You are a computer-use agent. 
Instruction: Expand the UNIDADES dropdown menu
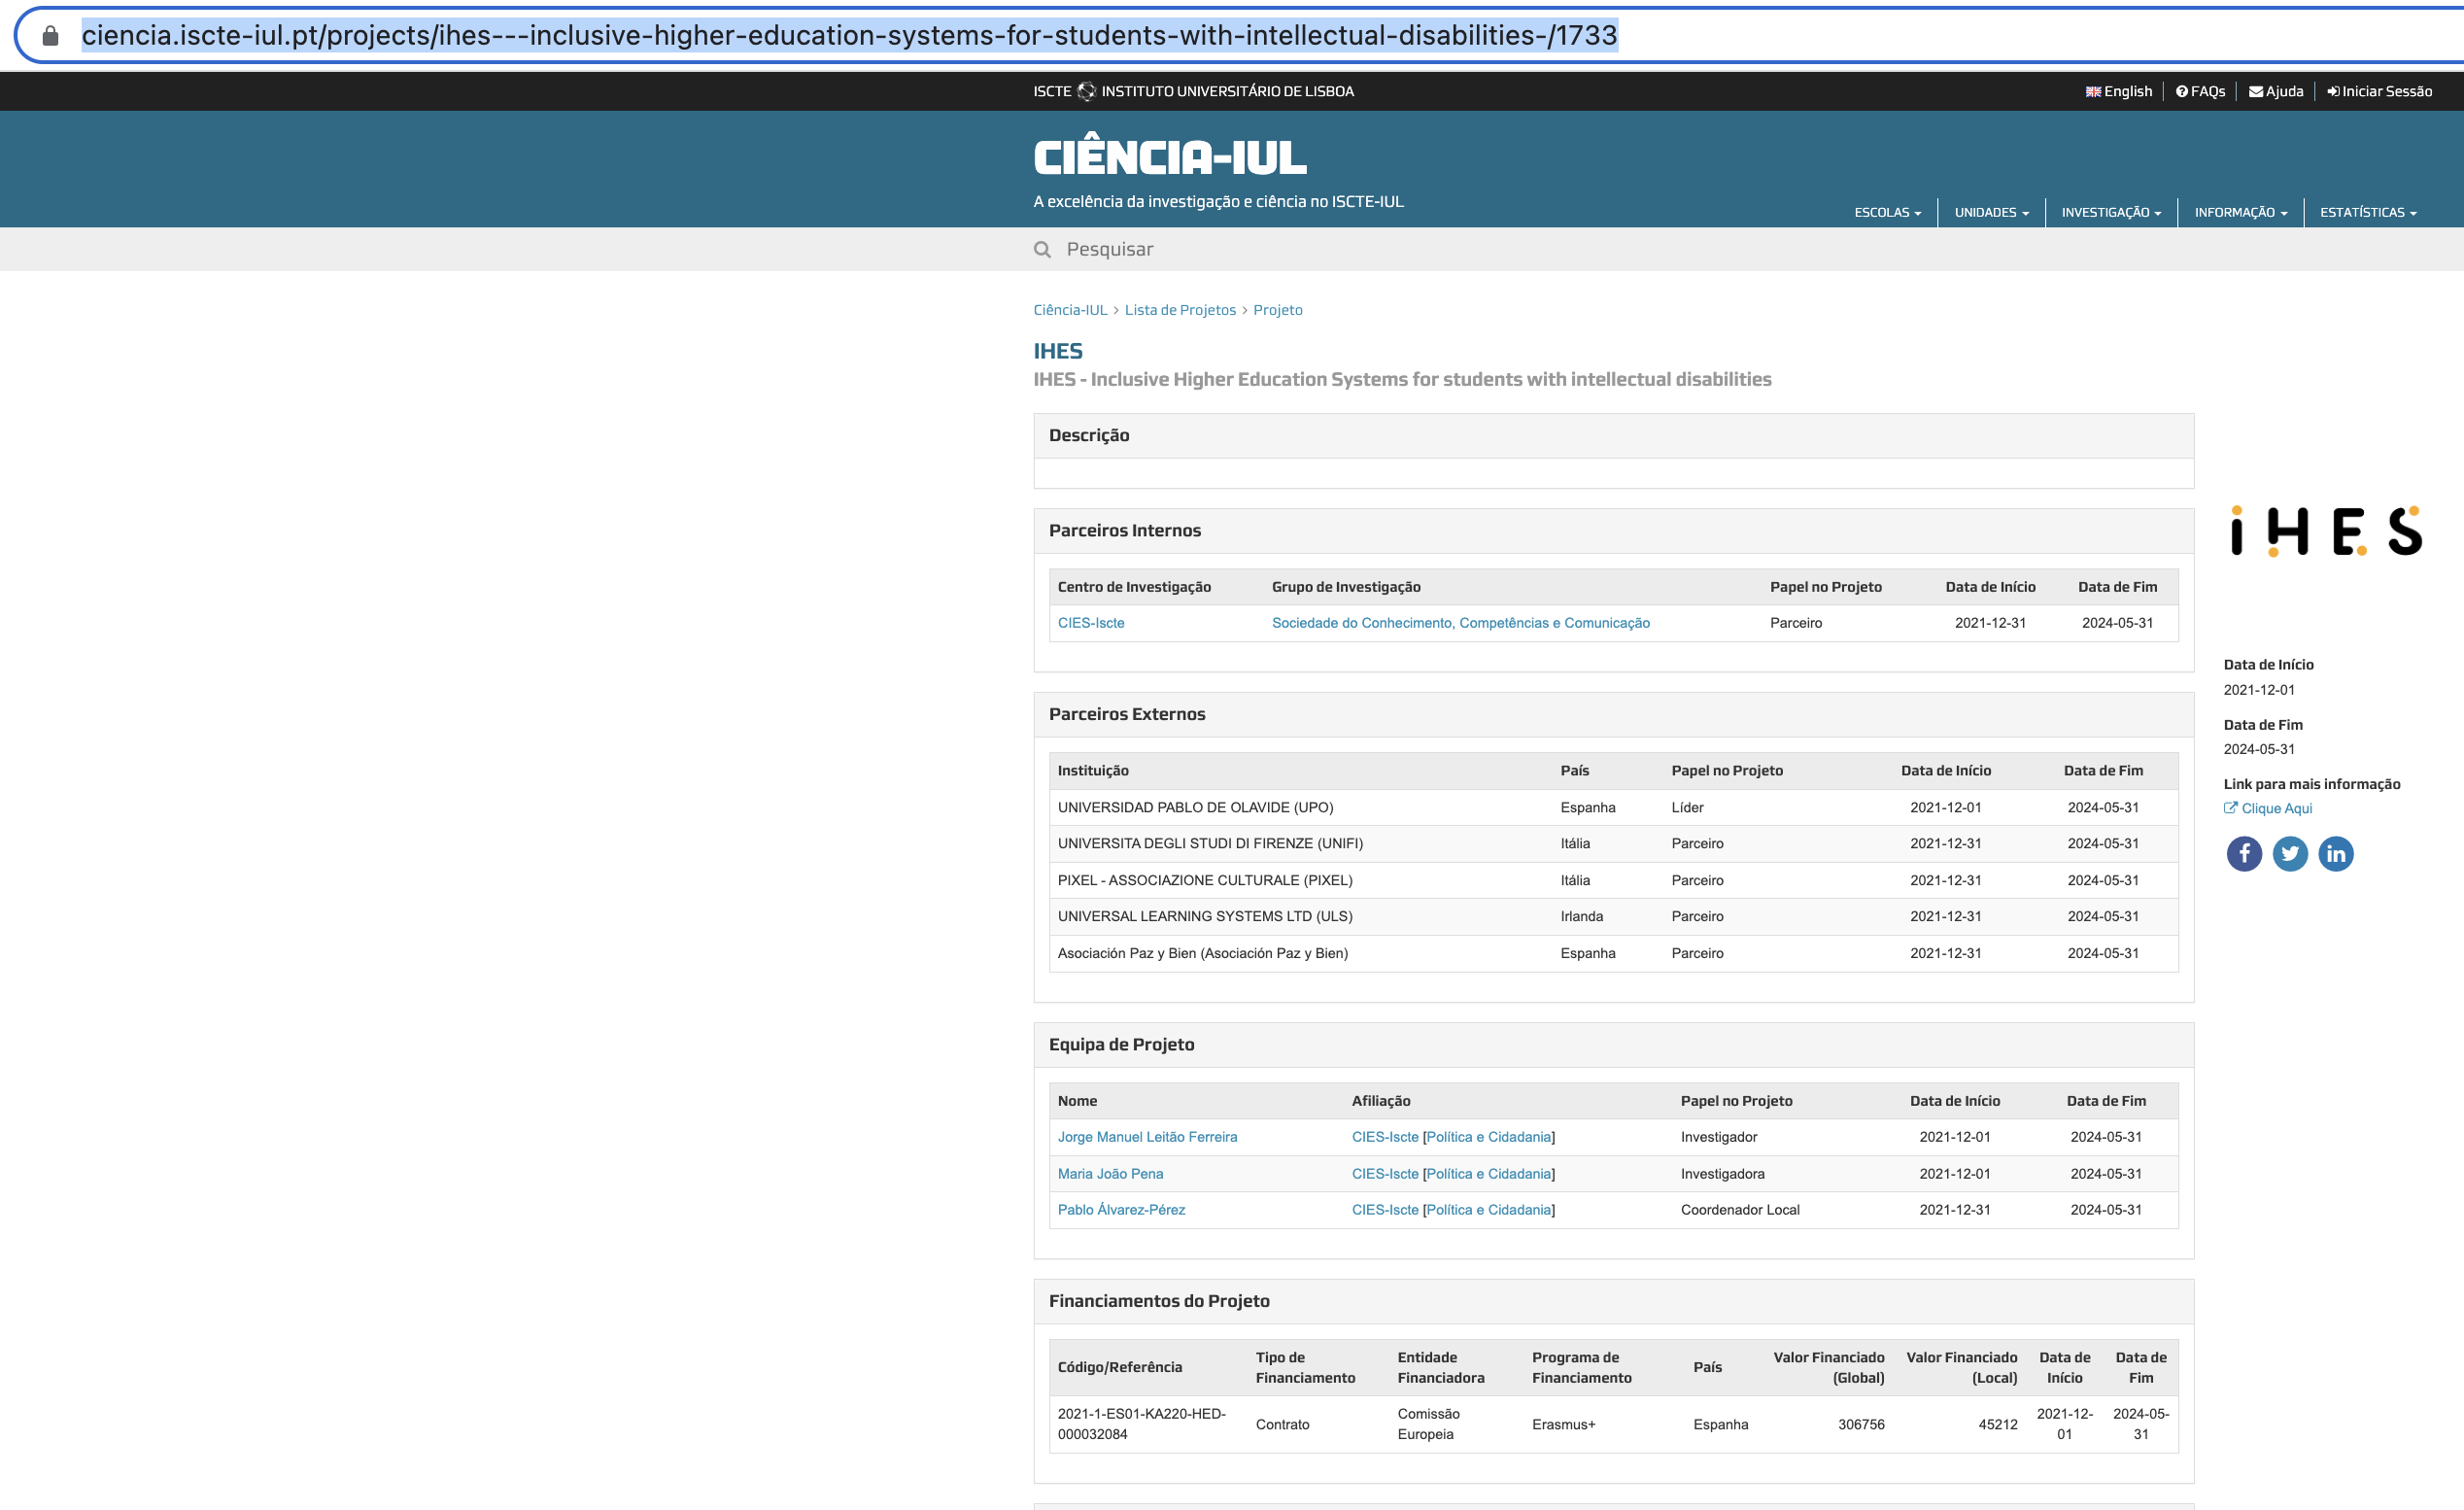tap(1992, 212)
